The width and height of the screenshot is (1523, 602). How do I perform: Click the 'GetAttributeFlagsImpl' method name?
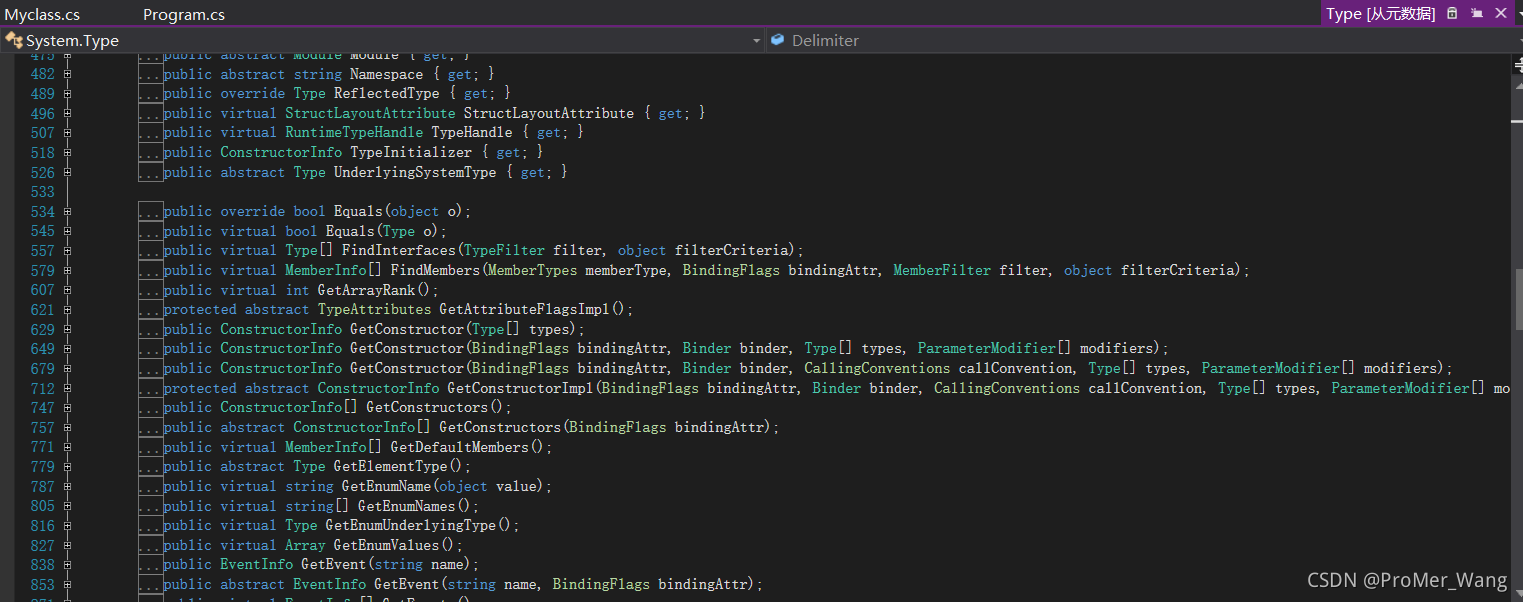point(524,309)
